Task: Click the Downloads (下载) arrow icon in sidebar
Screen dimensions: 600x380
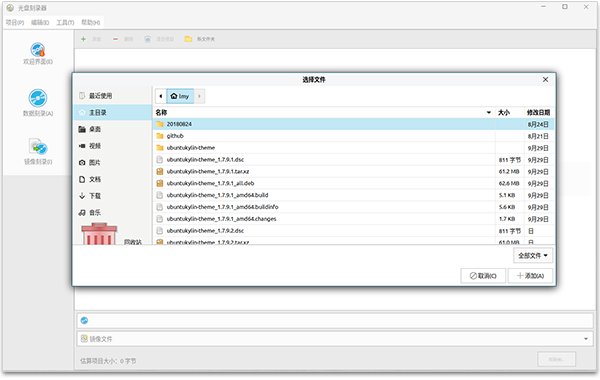Action: pos(82,196)
